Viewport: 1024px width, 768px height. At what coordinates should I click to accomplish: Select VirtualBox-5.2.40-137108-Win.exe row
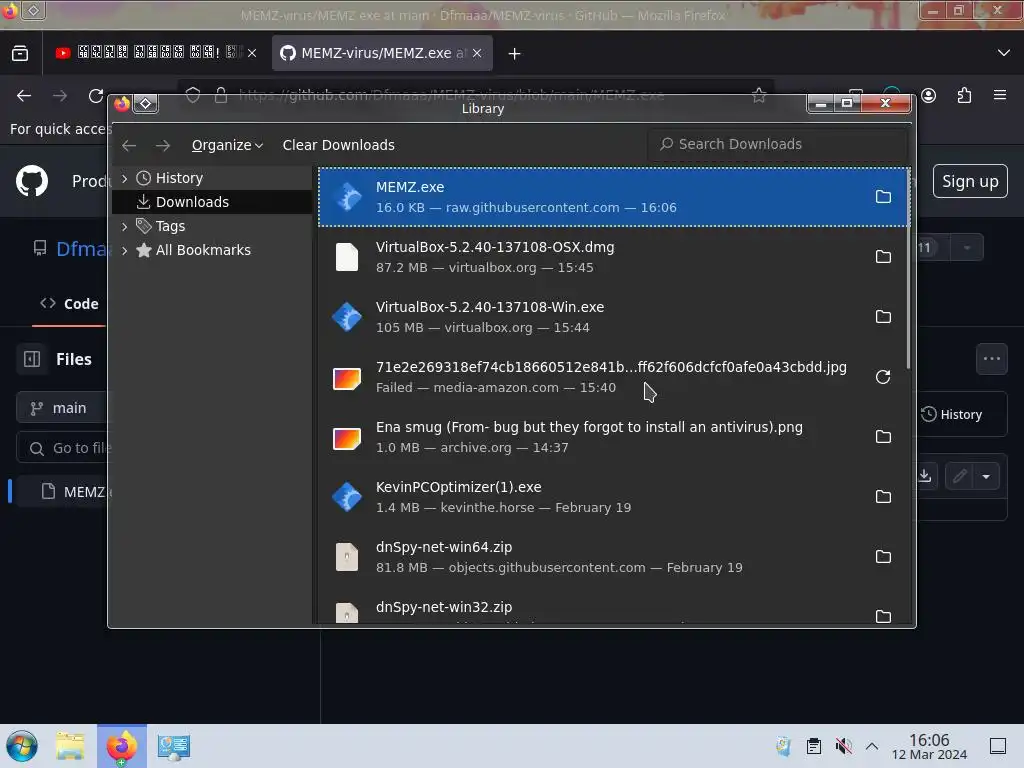(x=614, y=317)
